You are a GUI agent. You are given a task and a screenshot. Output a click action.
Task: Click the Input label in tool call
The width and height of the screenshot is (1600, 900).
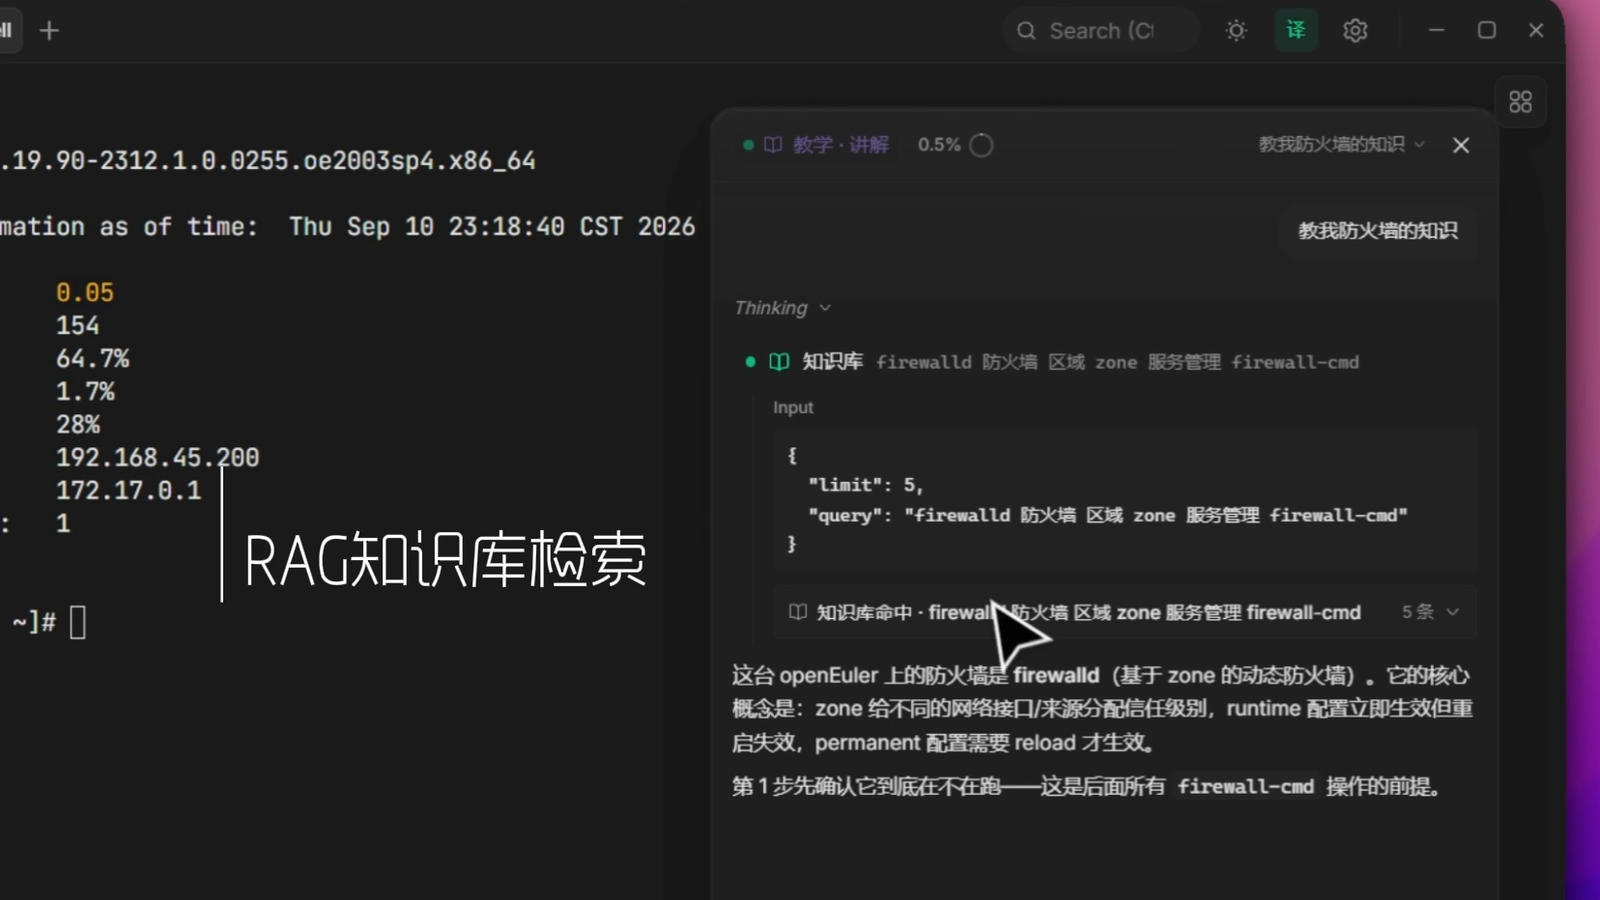(x=793, y=408)
